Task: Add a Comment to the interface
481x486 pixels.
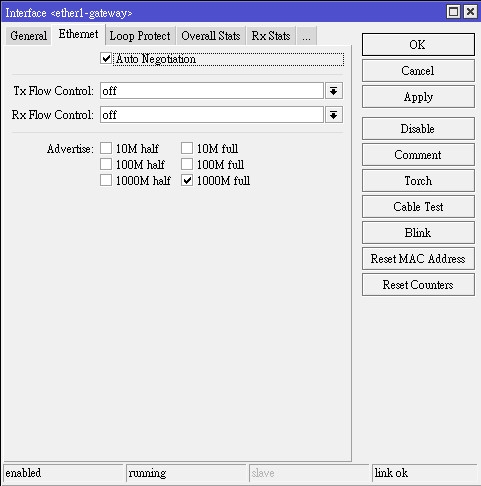Action: point(418,155)
